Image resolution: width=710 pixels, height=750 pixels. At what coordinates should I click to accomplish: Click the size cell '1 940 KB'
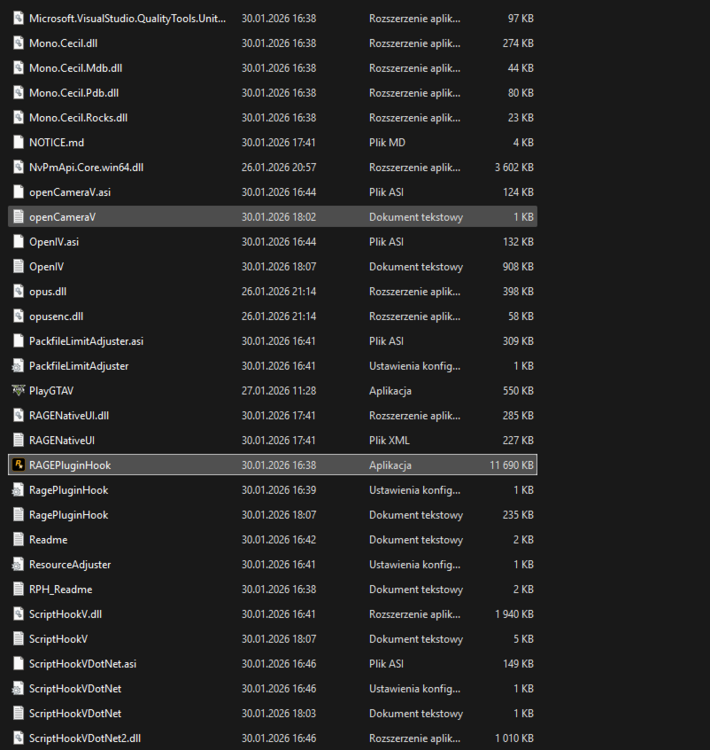click(514, 614)
